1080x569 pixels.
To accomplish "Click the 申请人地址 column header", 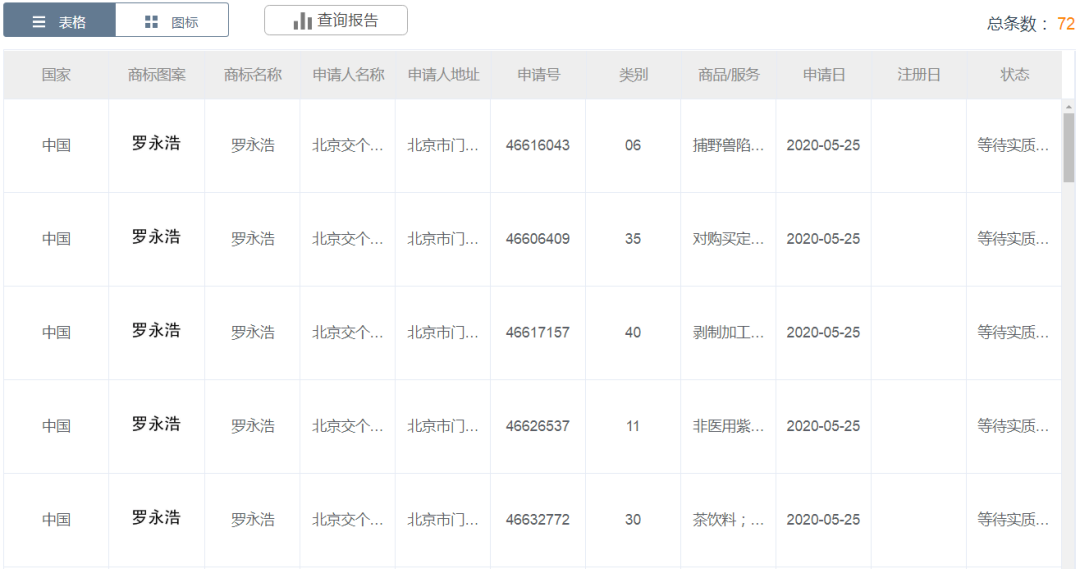I will click(x=443, y=74).
